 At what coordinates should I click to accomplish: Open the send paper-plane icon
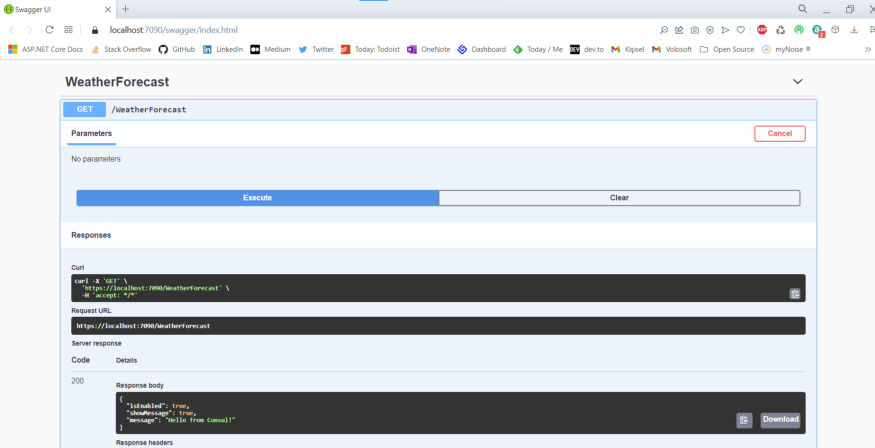point(725,30)
